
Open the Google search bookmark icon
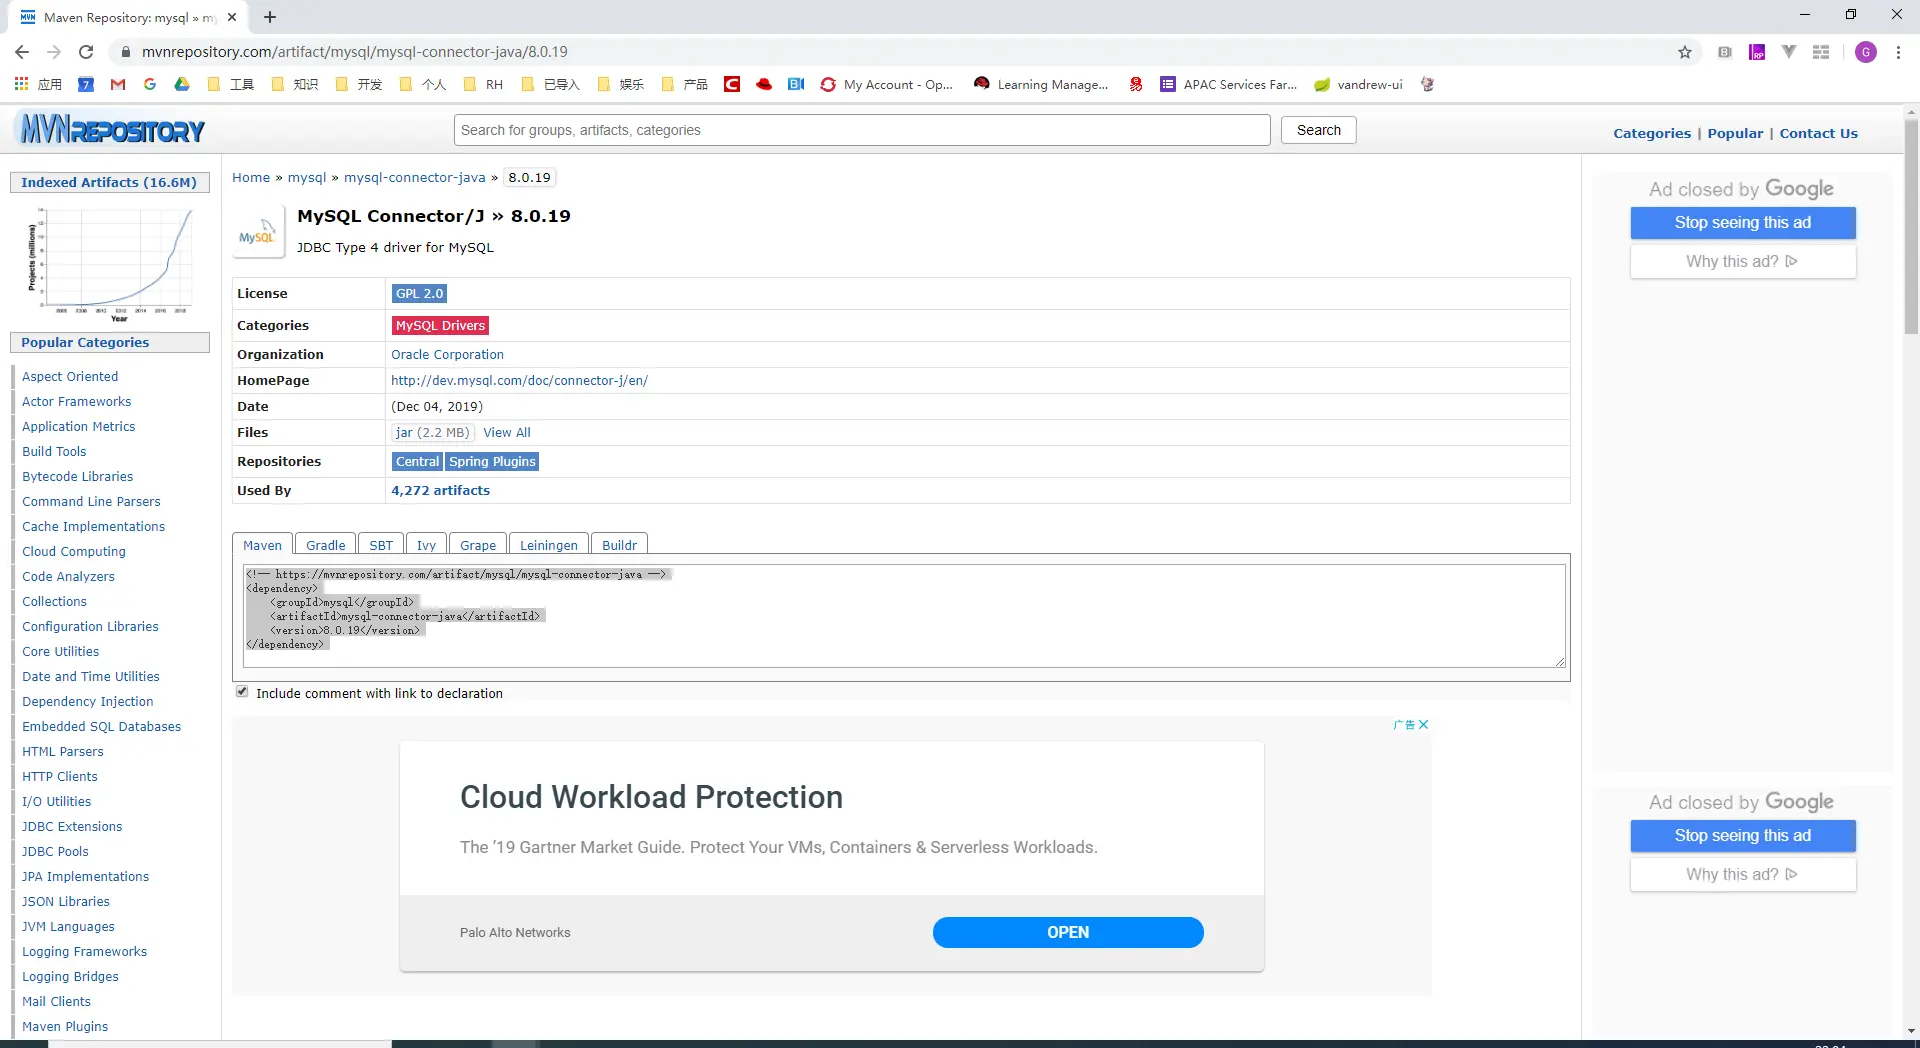(150, 84)
